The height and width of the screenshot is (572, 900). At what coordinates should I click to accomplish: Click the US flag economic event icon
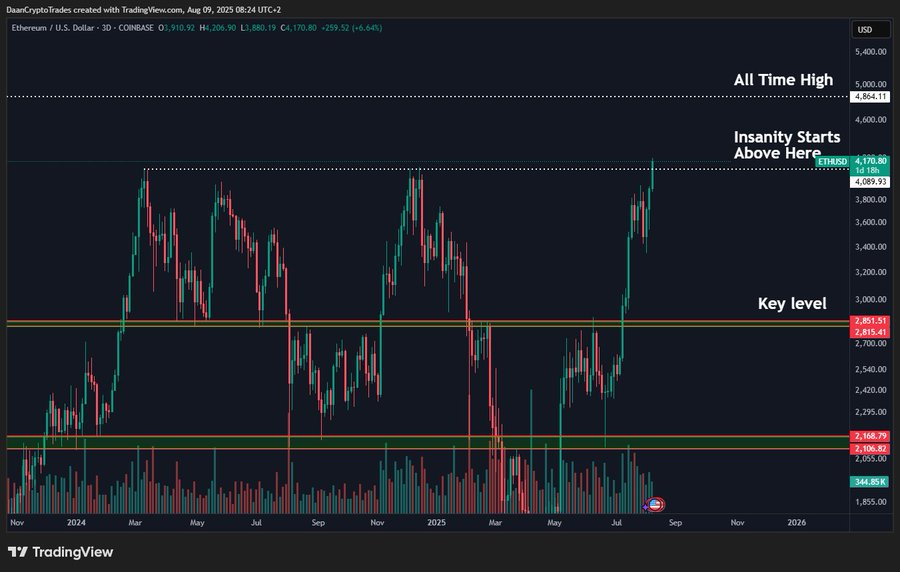coord(655,505)
